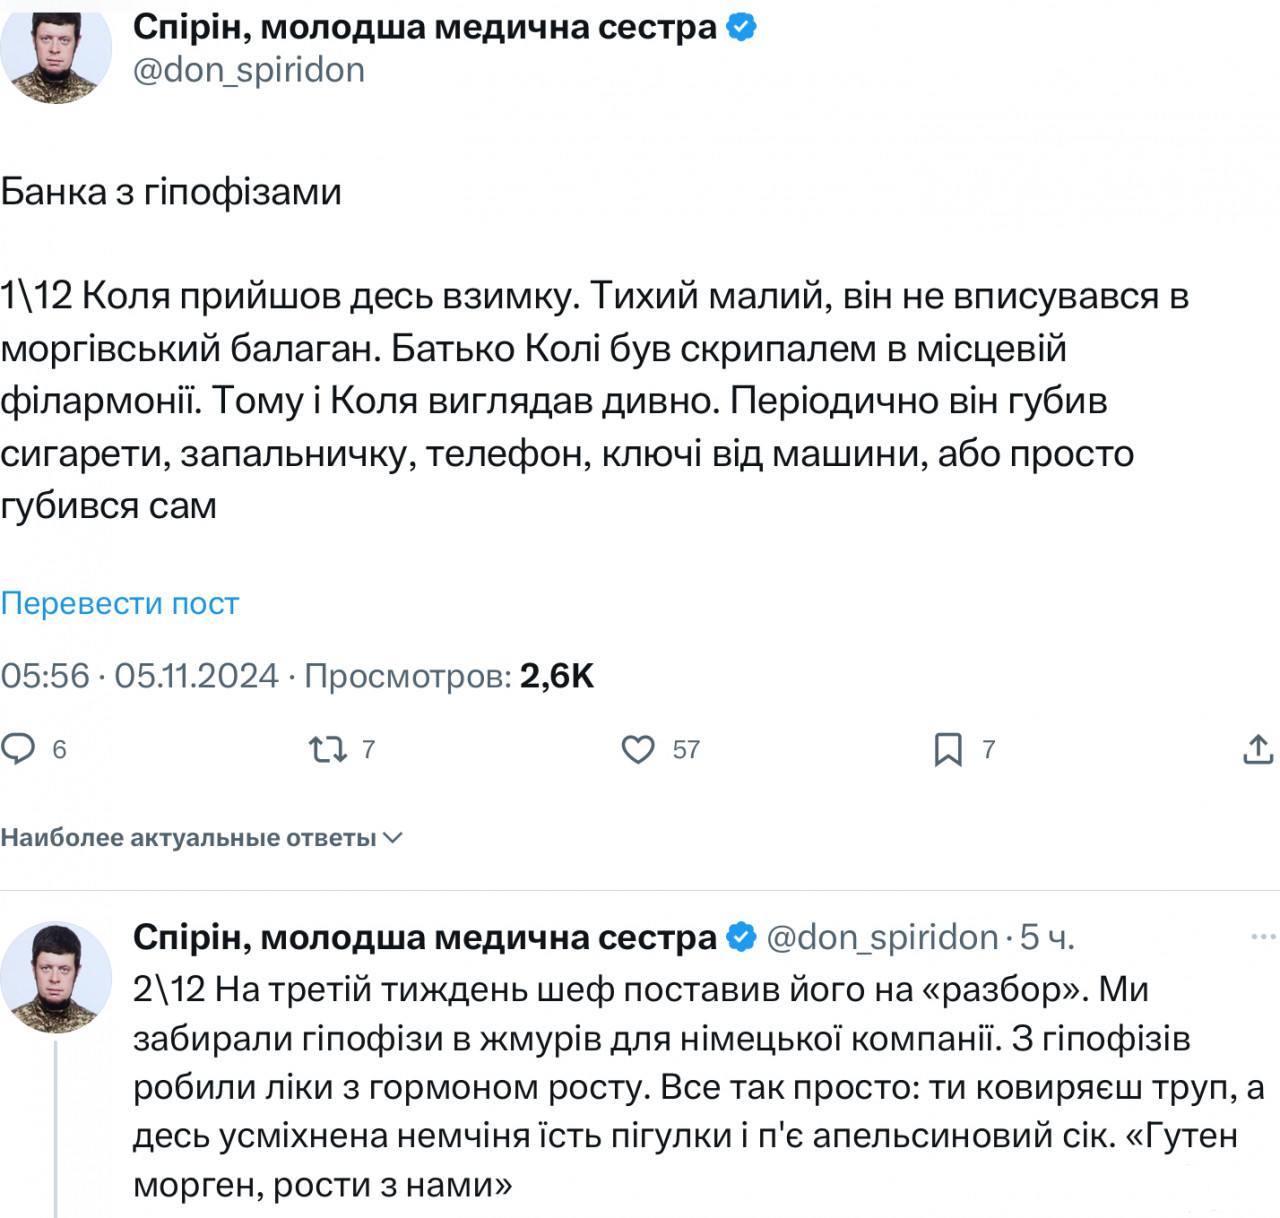Bookmark the post using bookmark icon
Viewport: 1280px width, 1218px height.
[x=947, y=749]
